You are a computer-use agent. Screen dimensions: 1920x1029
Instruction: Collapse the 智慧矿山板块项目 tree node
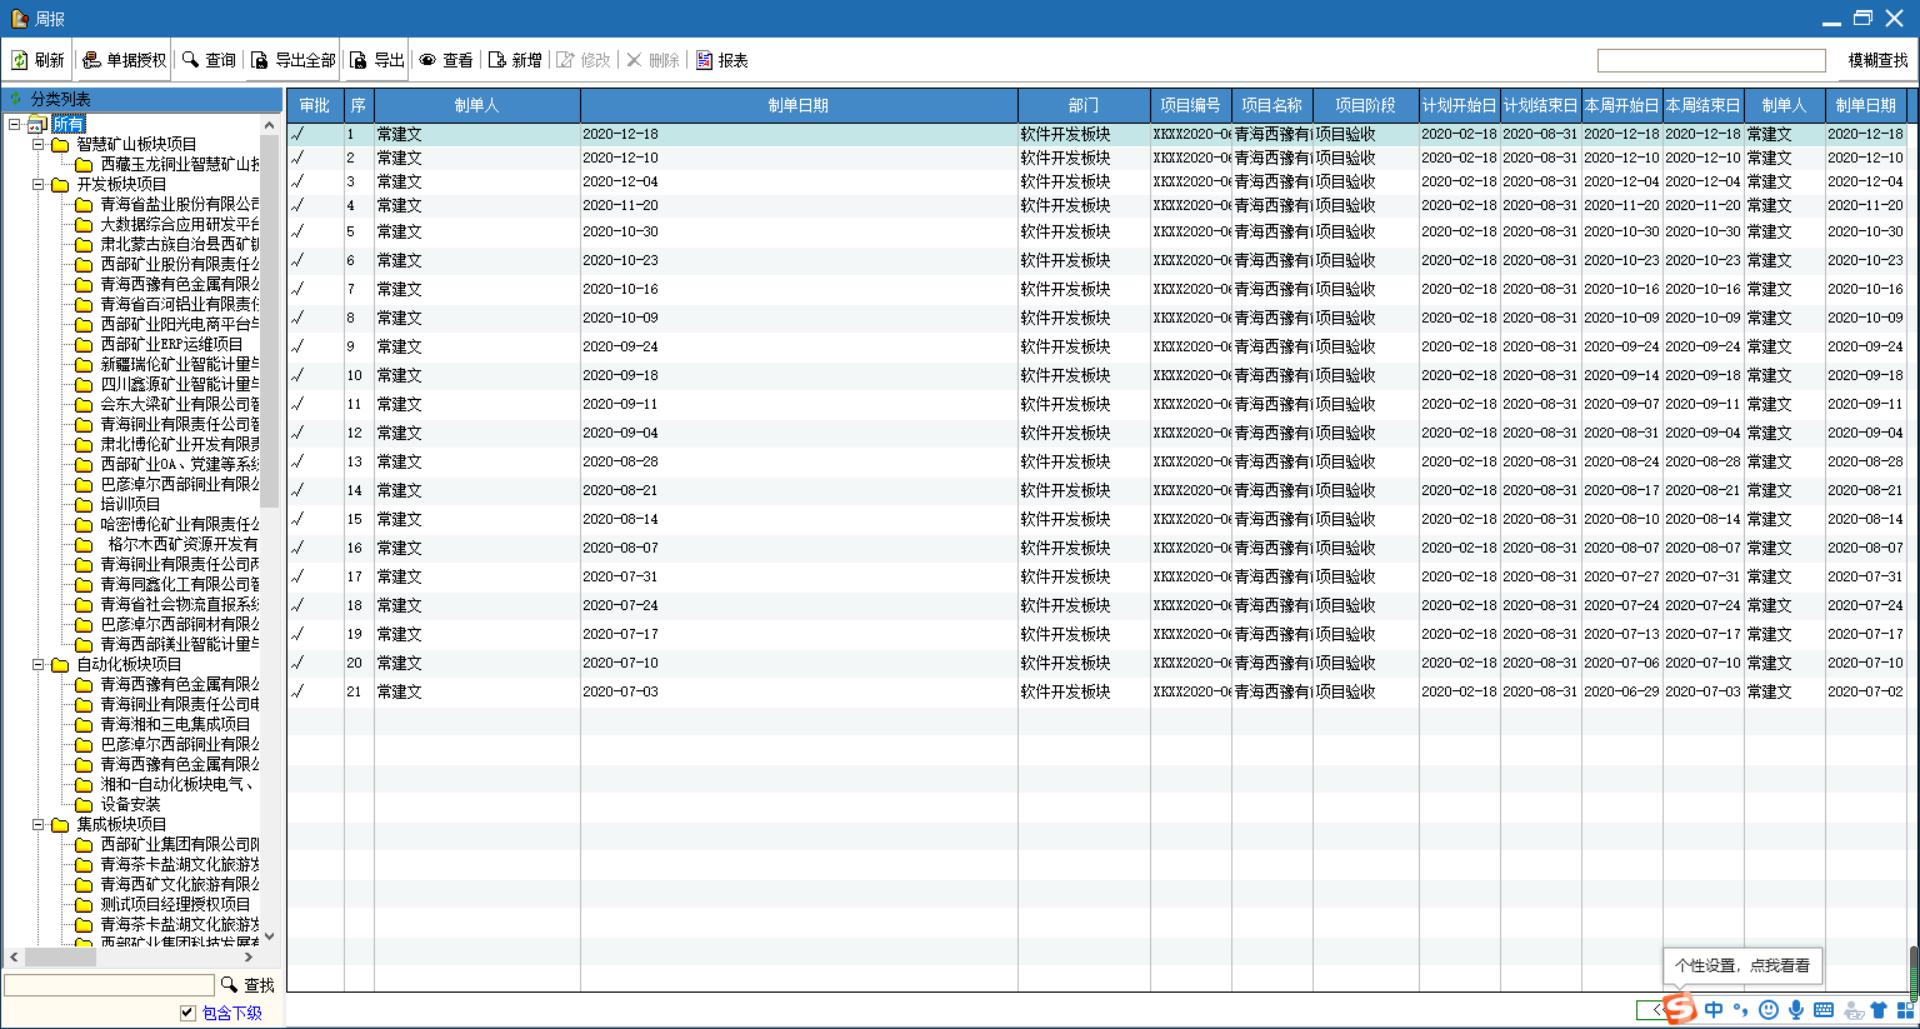pyautogui.click(x=38, y=144)
